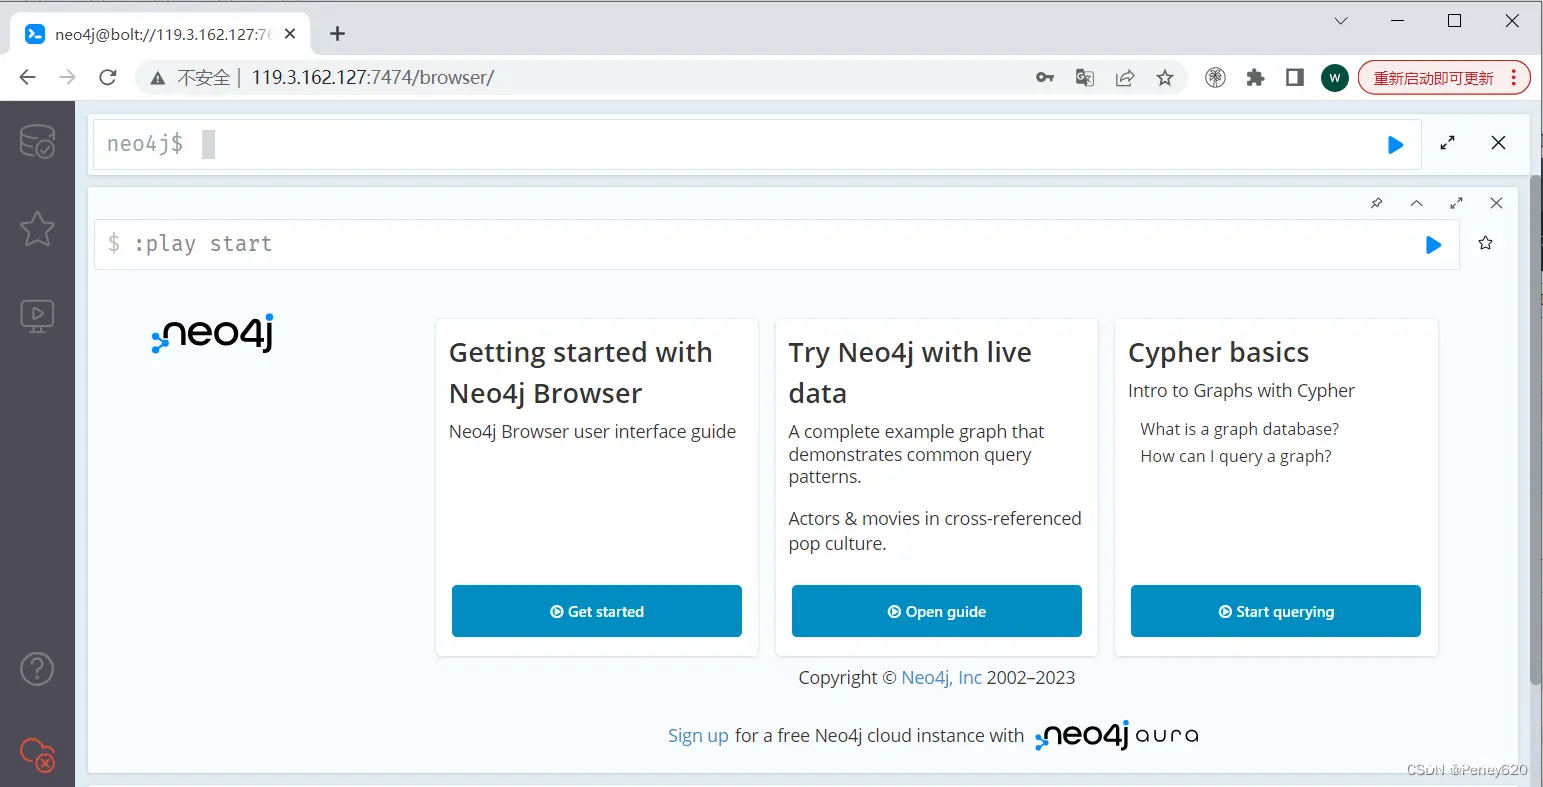Open the tab search dropdown chevron
This screenshot has height=787, width=1543.
[1342, 21]
